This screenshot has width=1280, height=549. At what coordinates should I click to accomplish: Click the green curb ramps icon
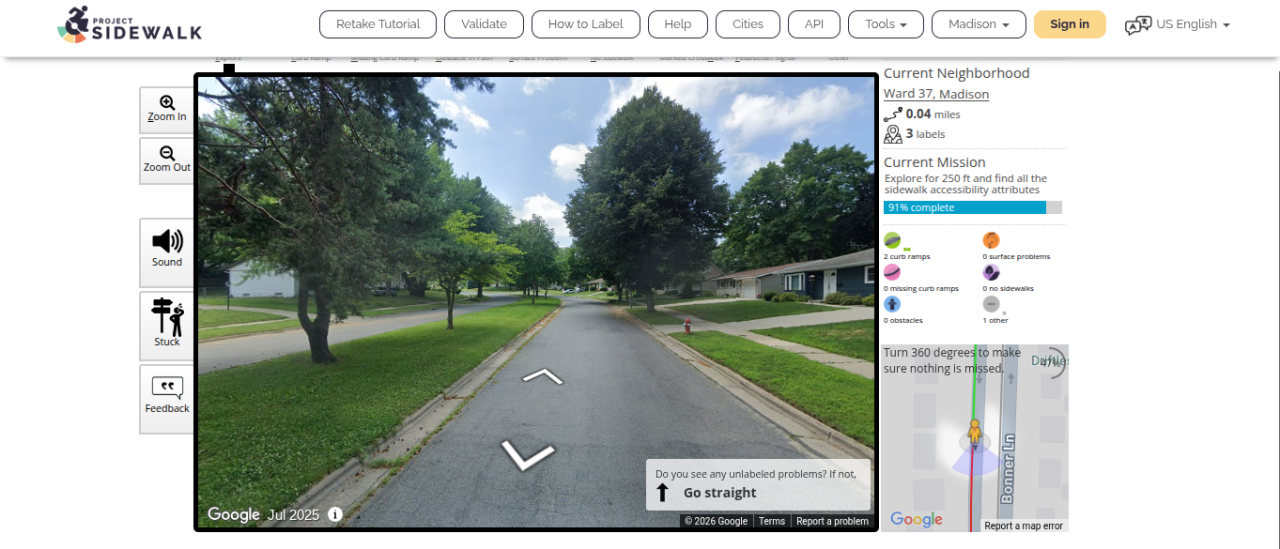point(892,240)
